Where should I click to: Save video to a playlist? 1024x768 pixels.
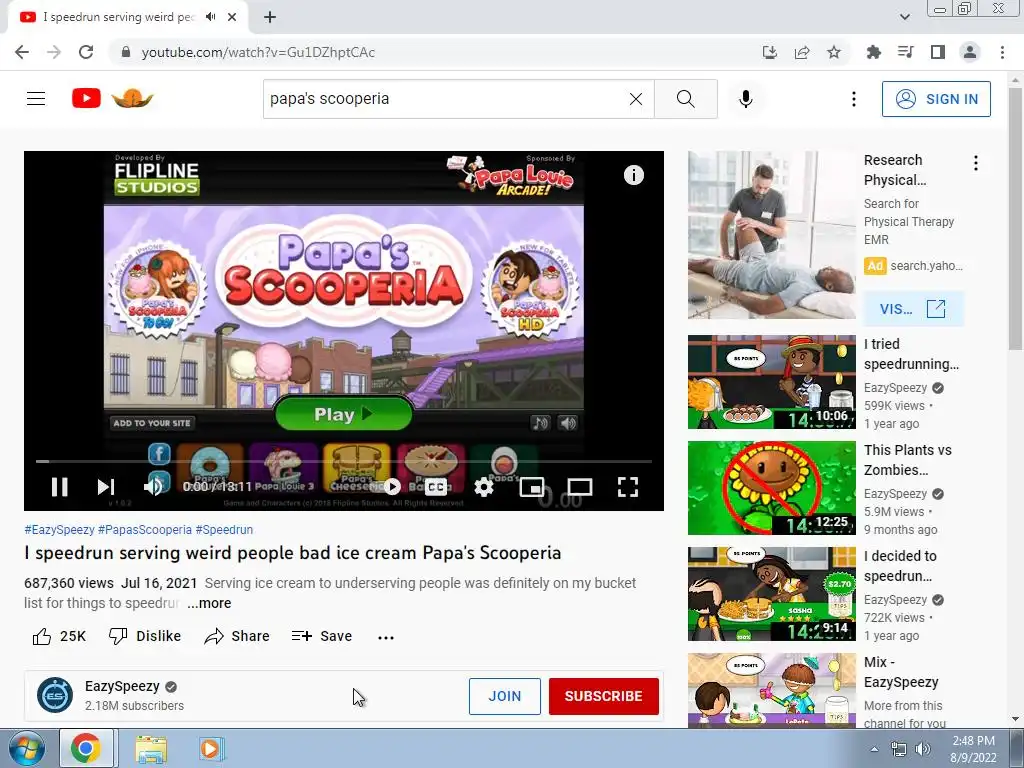(322, 636)
